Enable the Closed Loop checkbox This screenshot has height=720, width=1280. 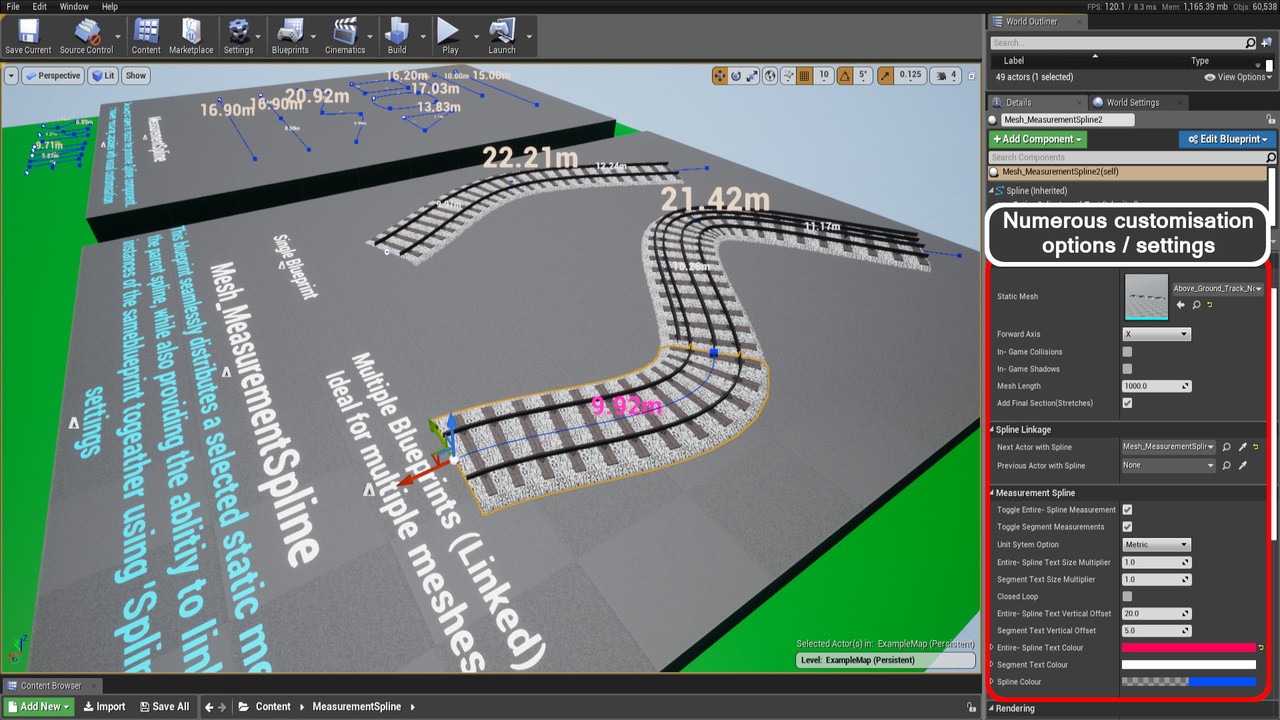[1127, 596]
